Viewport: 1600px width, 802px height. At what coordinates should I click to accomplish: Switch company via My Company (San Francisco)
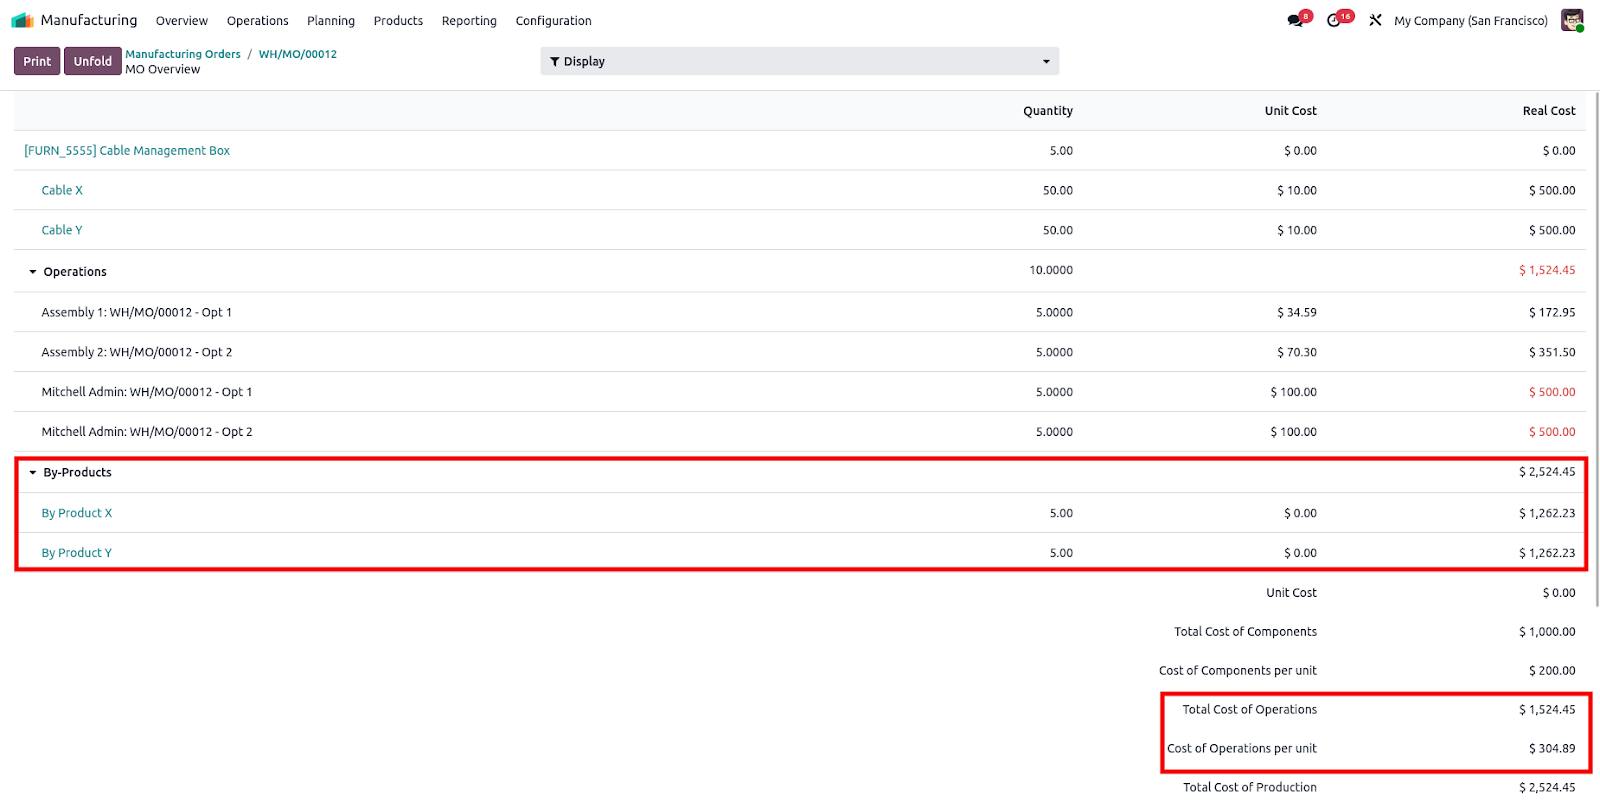[x=1470, y=21]
